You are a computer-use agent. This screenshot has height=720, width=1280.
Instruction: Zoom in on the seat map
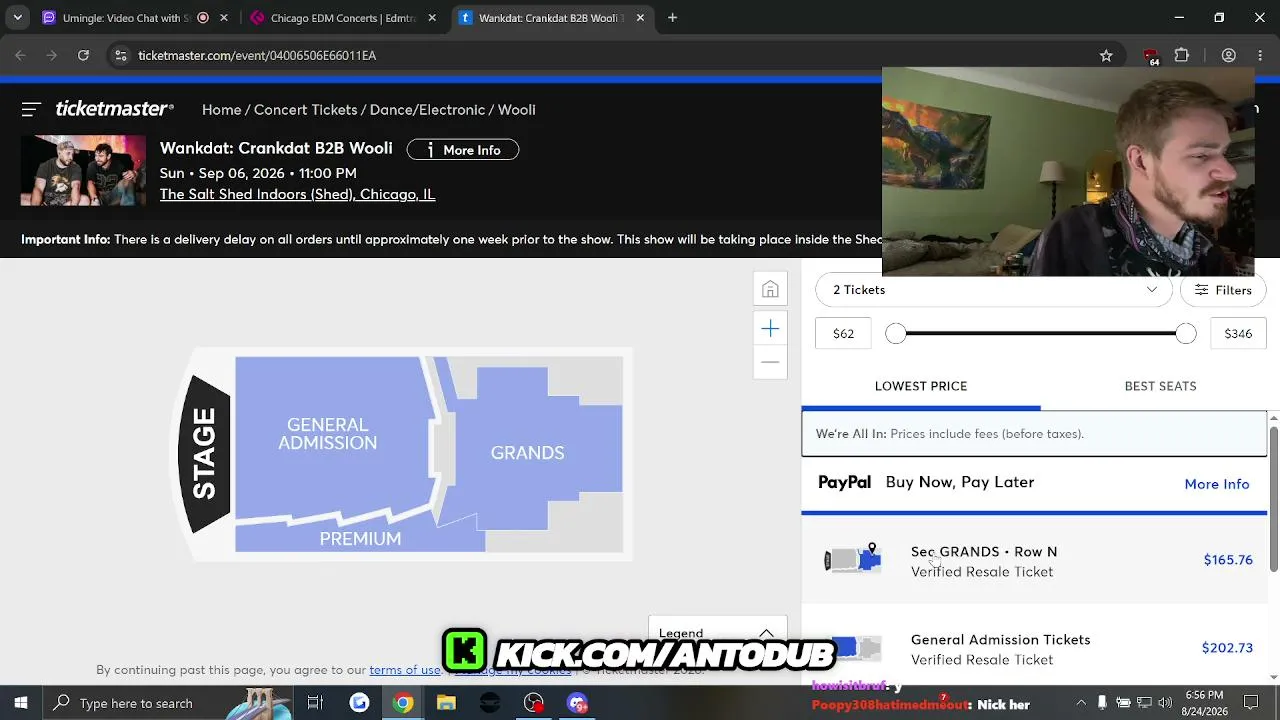770,329
